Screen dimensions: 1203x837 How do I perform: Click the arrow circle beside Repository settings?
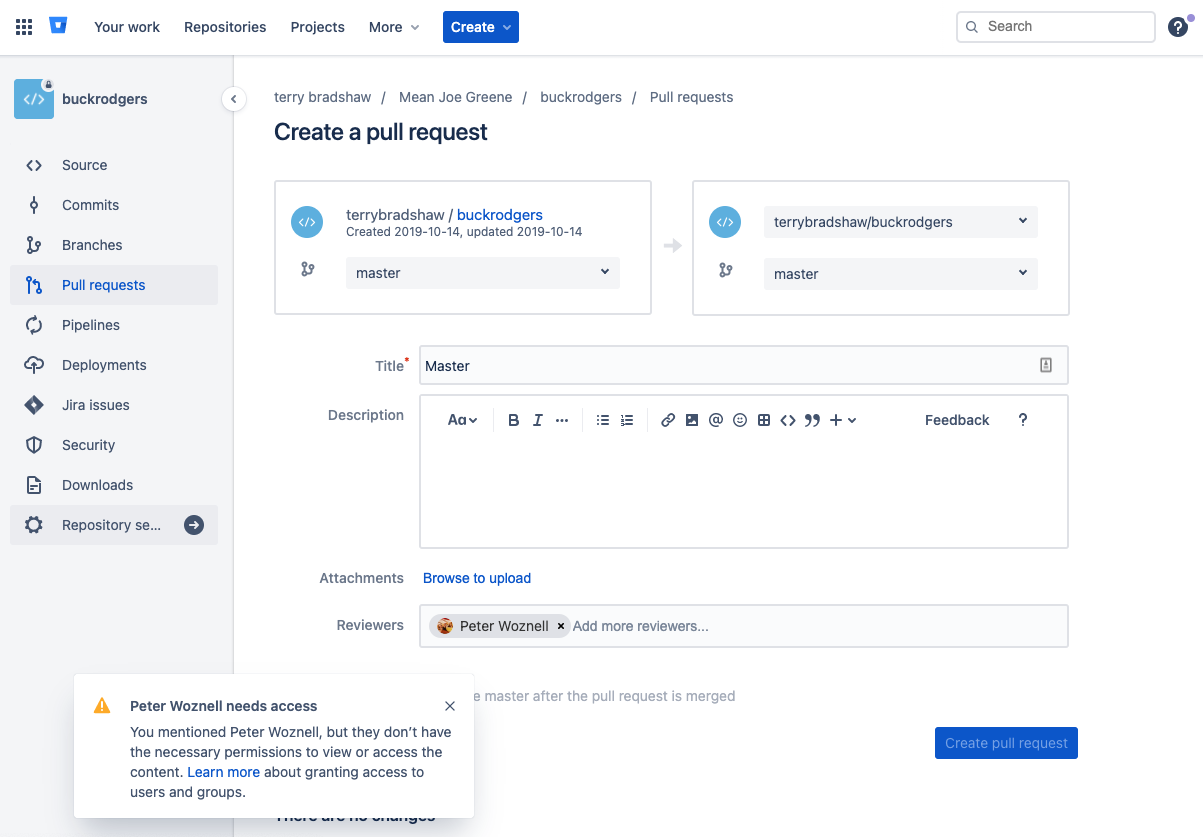tap(194, 525)
